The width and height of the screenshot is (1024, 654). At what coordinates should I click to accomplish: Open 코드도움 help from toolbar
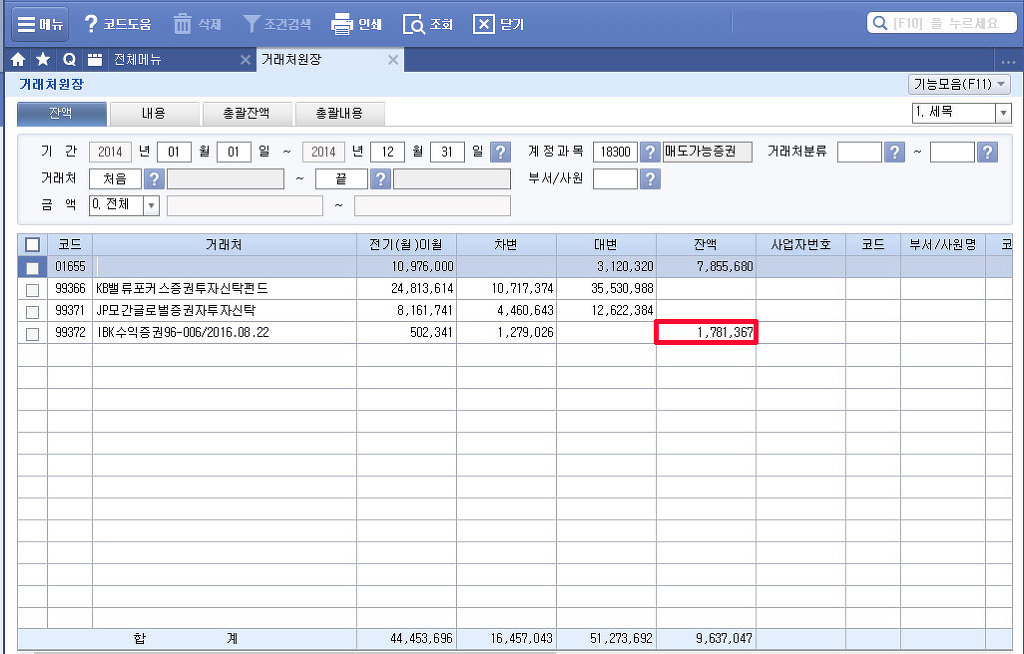coord(118,24)
